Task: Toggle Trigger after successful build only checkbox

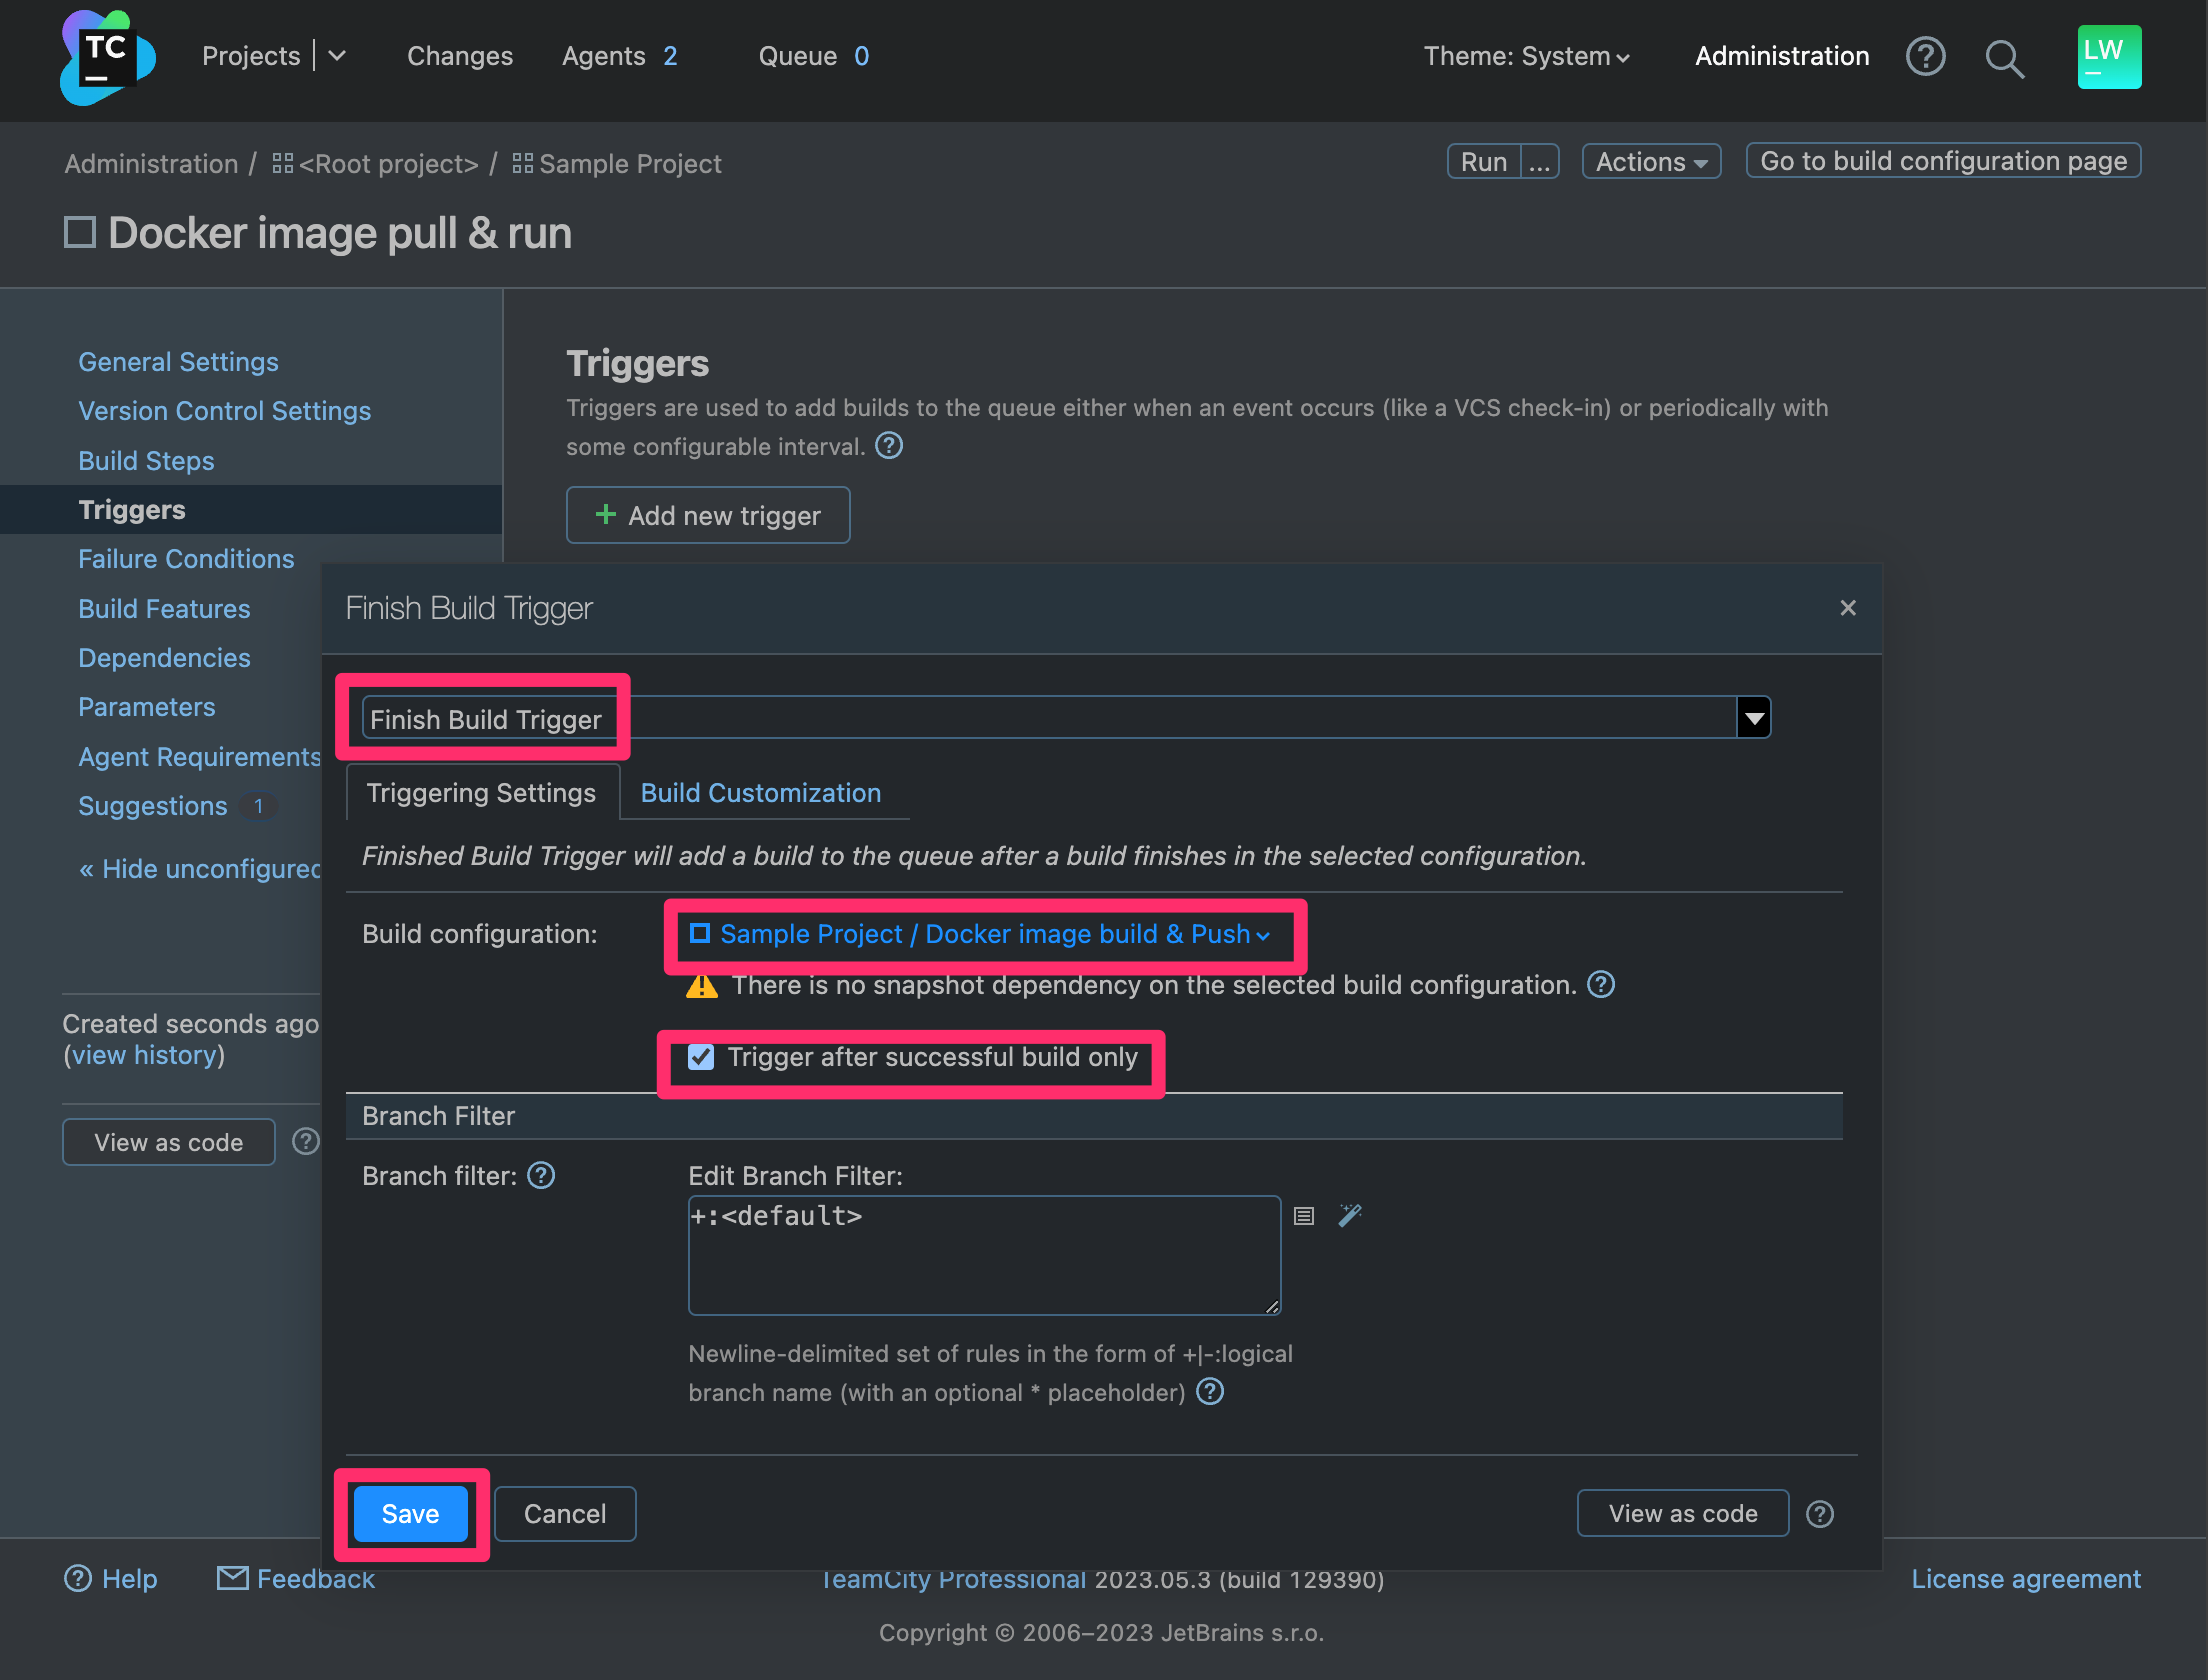Action: pyautogui.click(x=701, y=1057)
